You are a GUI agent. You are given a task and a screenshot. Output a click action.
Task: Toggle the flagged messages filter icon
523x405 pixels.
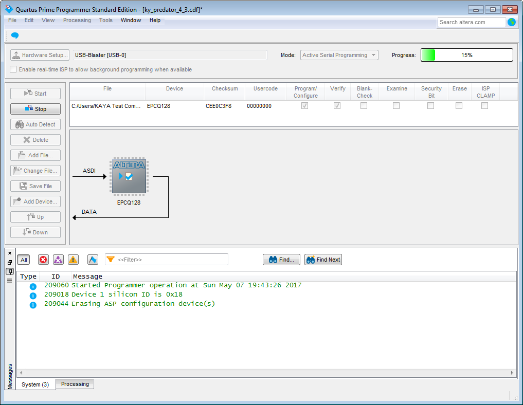[92, 260]
